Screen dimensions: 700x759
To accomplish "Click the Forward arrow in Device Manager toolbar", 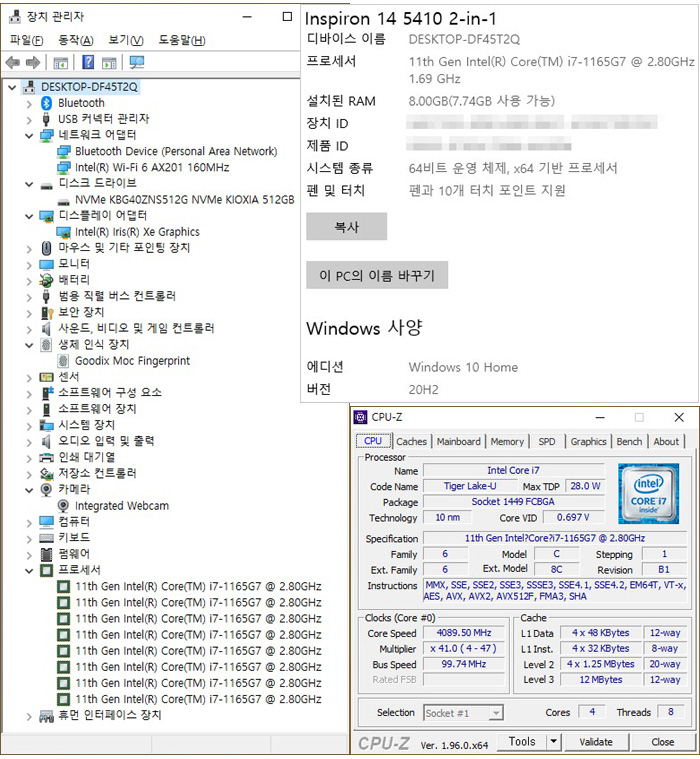I will (33, 62).
